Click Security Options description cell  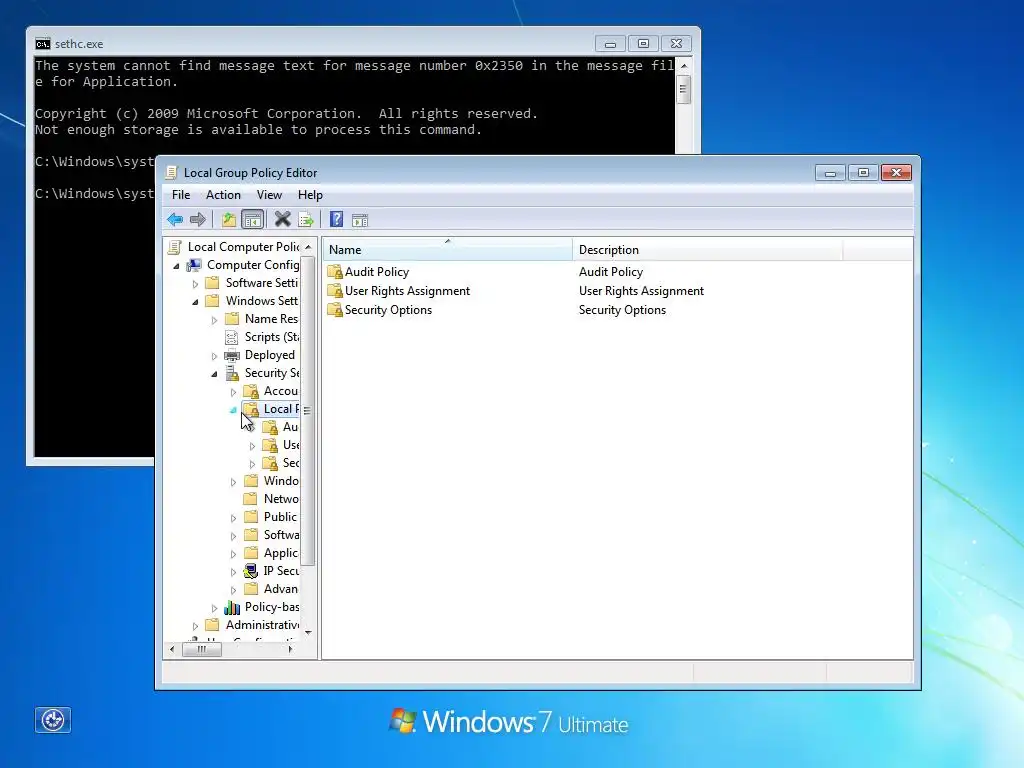(622, 310)
